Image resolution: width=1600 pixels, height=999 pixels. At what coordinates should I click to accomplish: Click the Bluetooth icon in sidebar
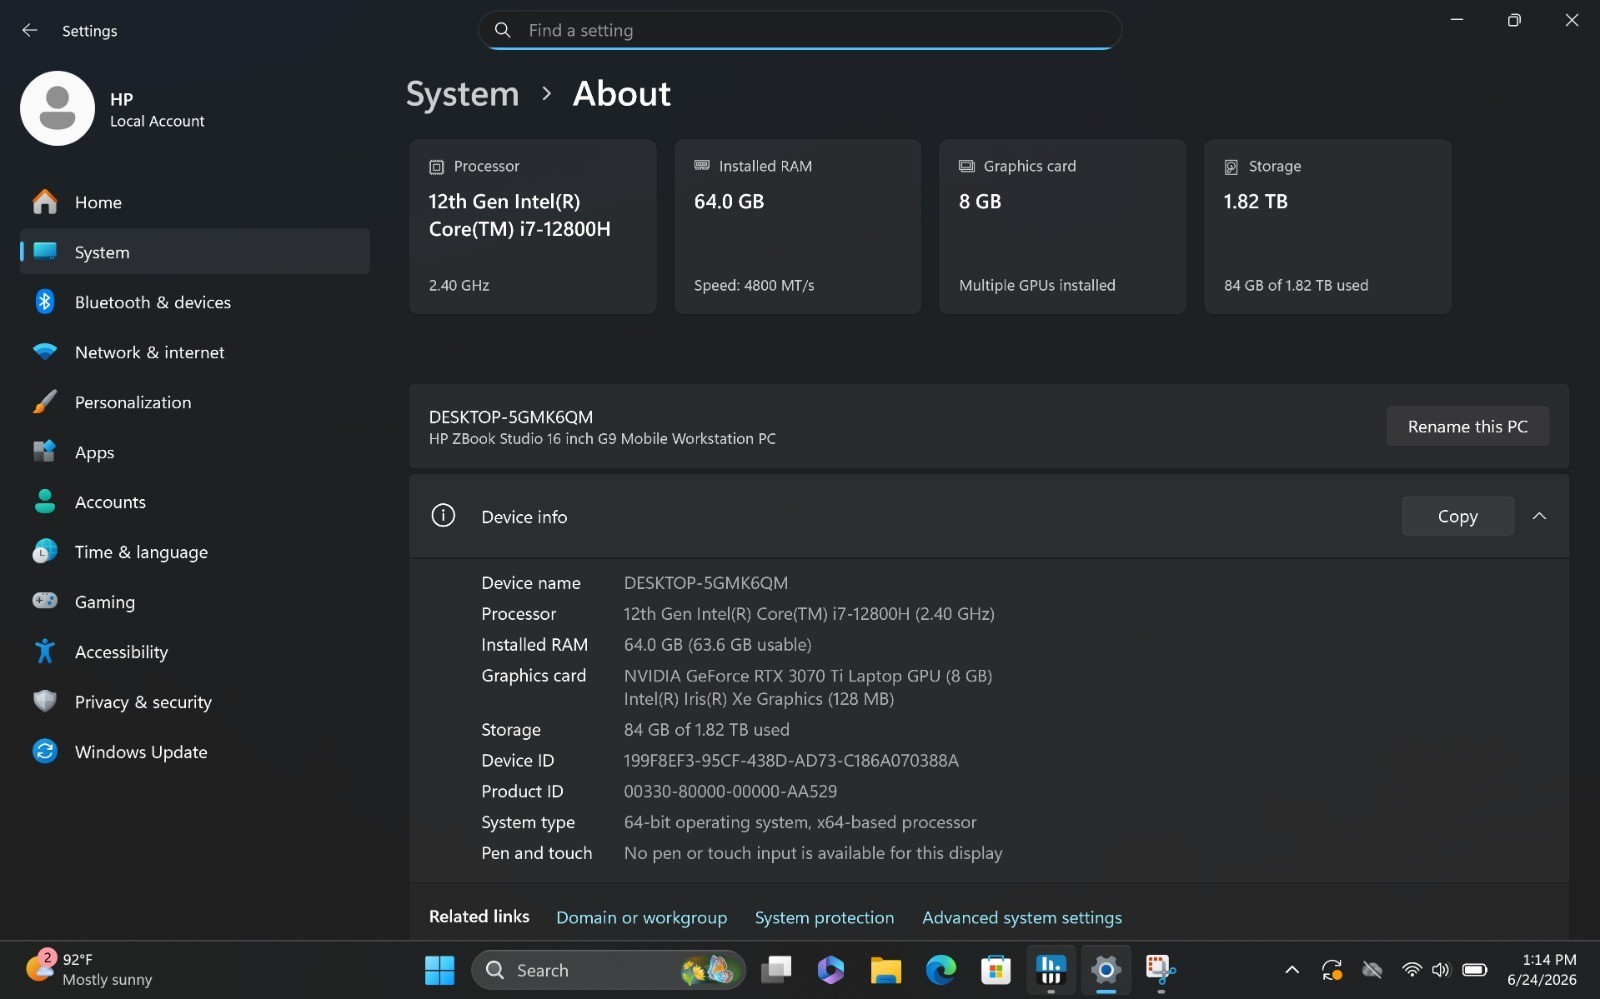click(45, 302)
